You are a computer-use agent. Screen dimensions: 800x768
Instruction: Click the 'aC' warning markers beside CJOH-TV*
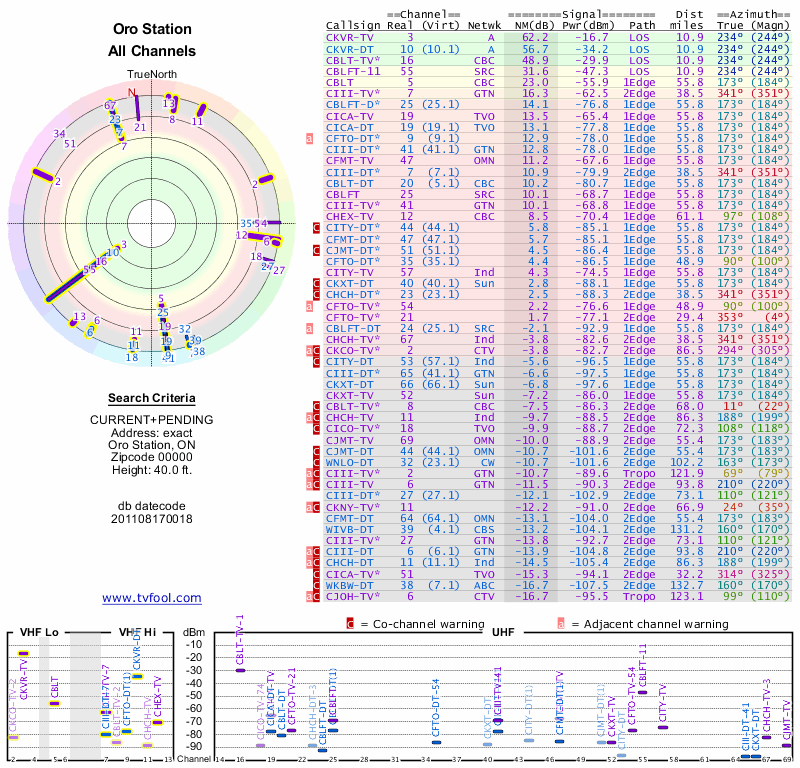tap(313, 597)
